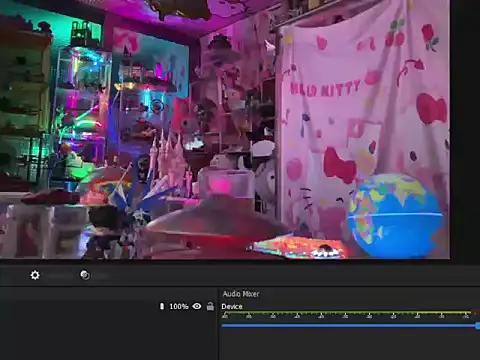Click the volume slider handle at far end
Screen dimensions: 480x360
click(478, 326)
